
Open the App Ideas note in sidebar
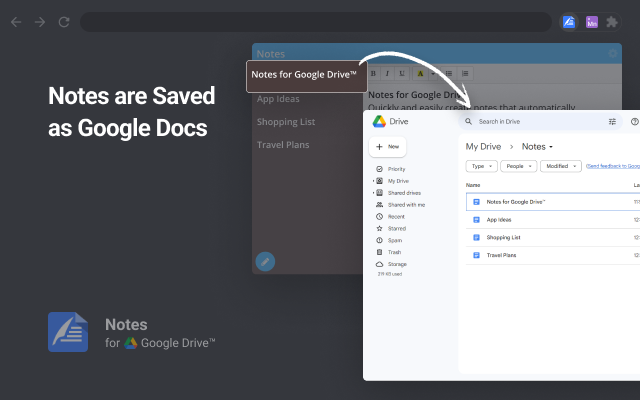278,99
